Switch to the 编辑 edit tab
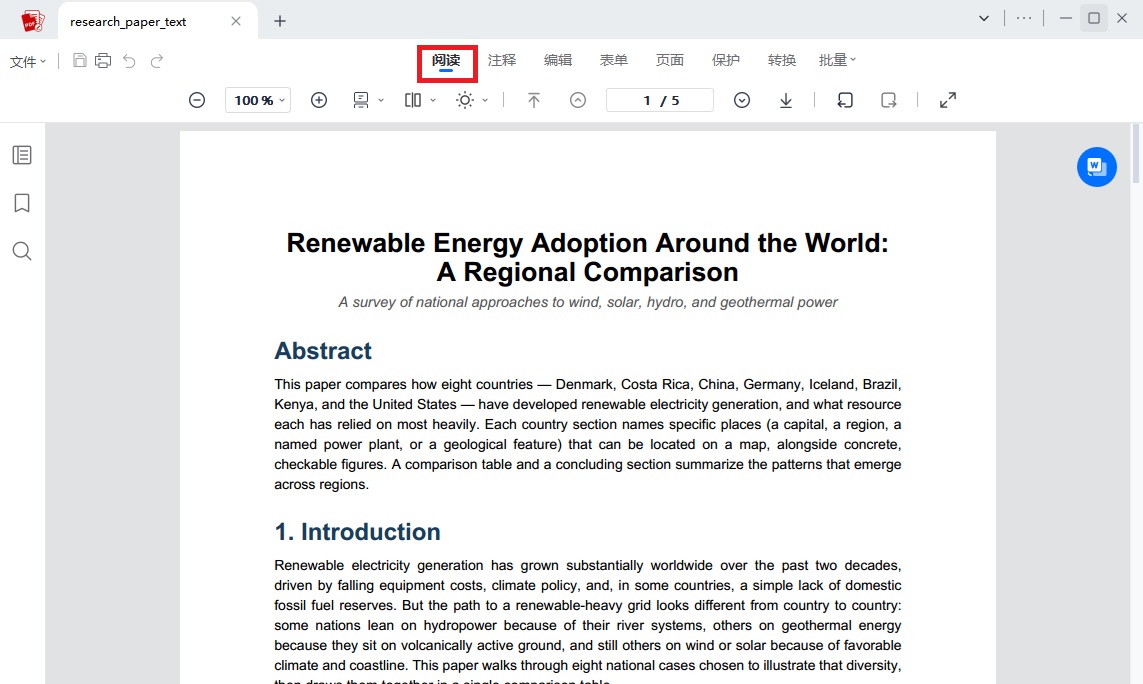Viewport: 1143px width, 684px height. (558, 60)
